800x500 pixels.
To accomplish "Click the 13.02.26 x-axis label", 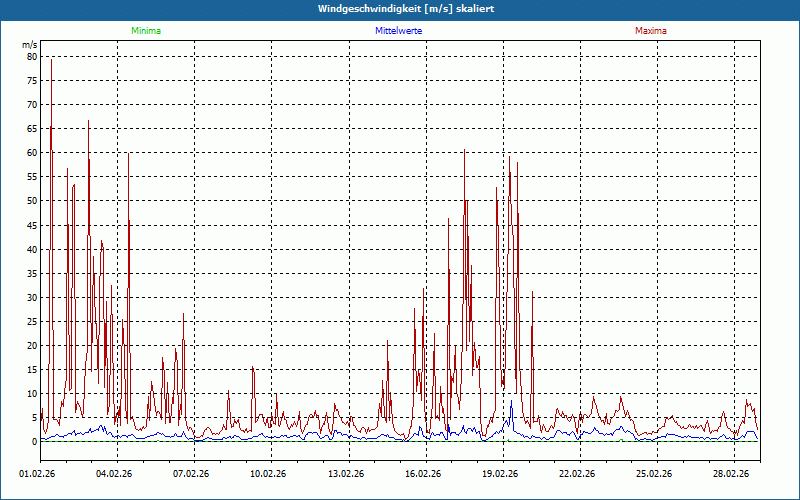I will click(344, 474).
